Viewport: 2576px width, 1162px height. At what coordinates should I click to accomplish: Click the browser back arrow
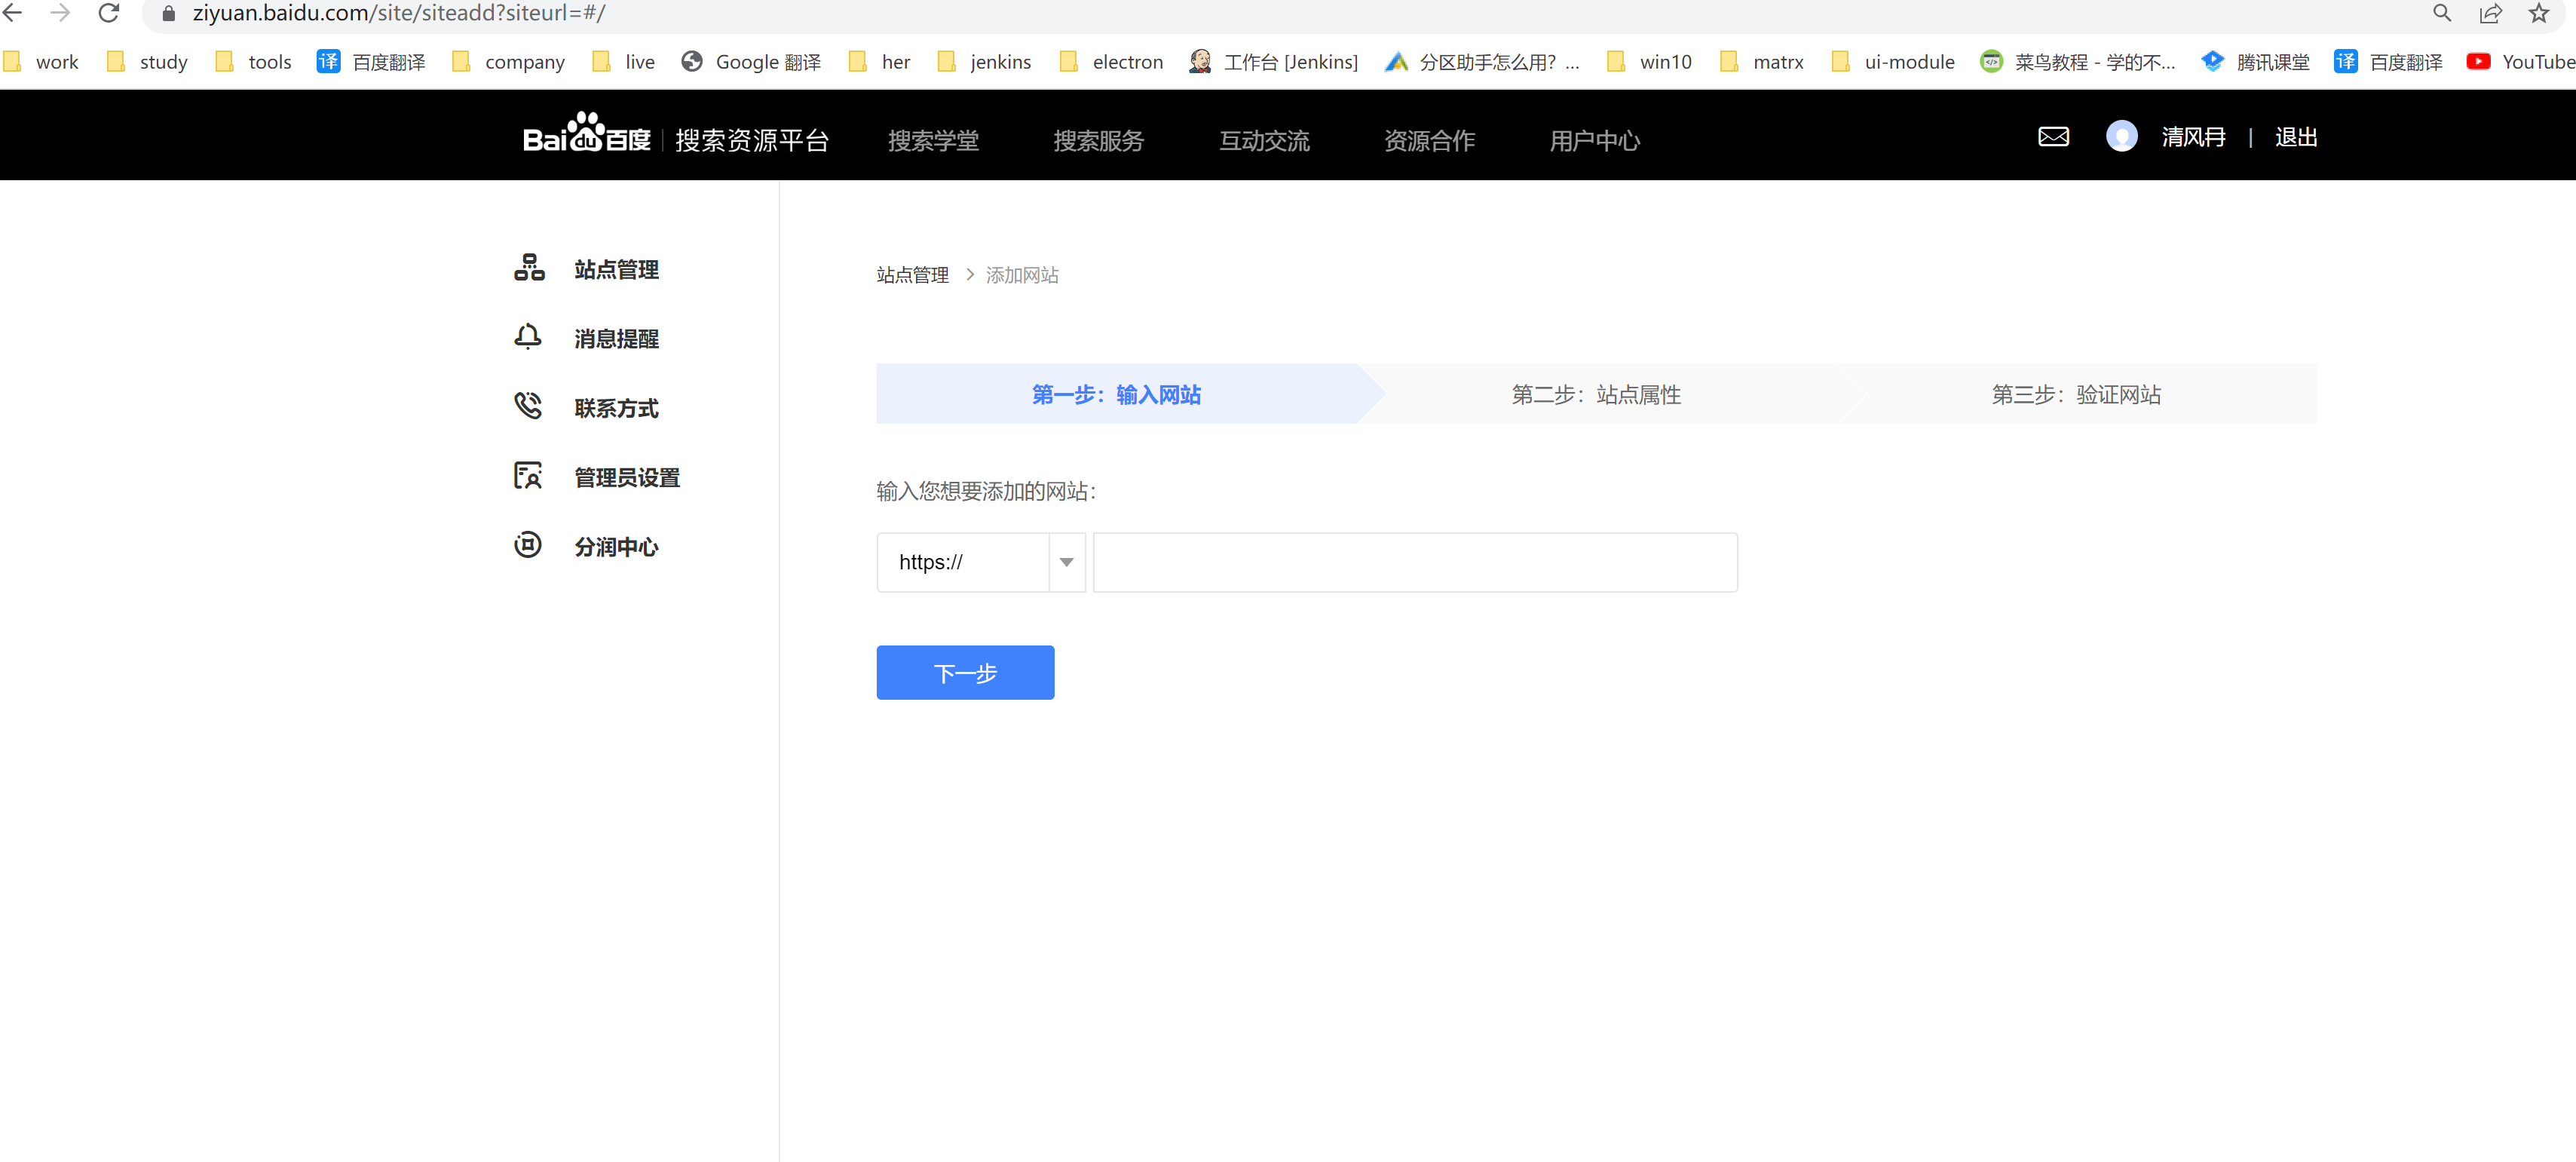point(13,13)
